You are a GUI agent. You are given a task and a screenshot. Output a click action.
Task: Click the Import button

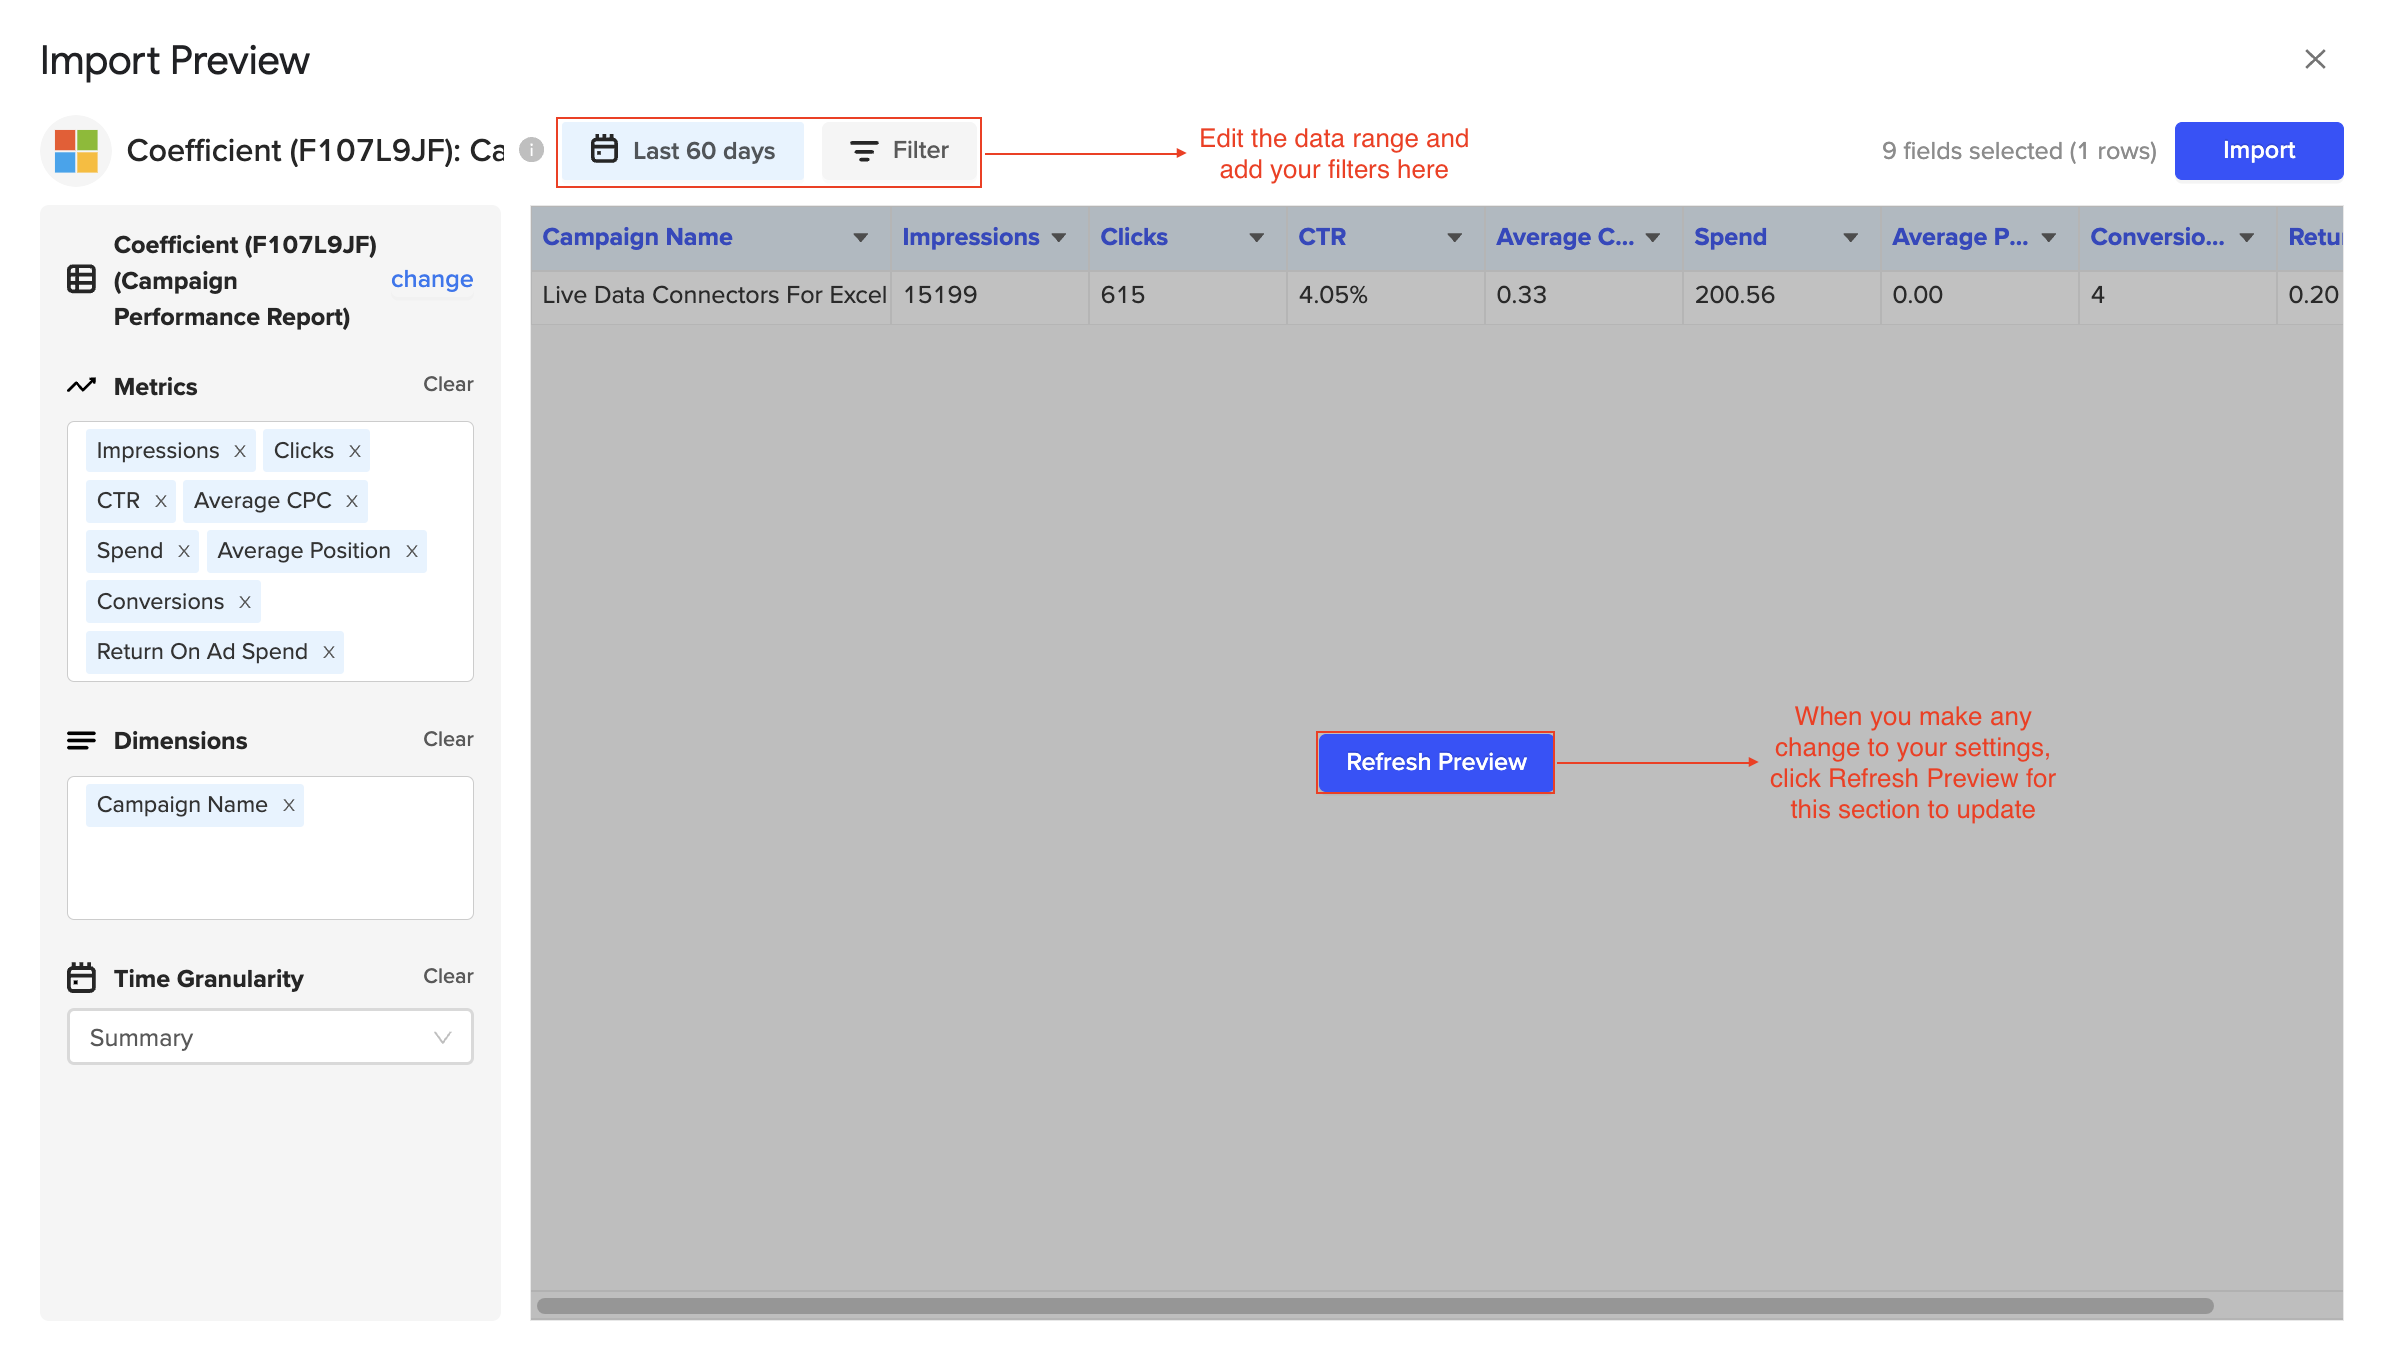[x=2259, y=151]
